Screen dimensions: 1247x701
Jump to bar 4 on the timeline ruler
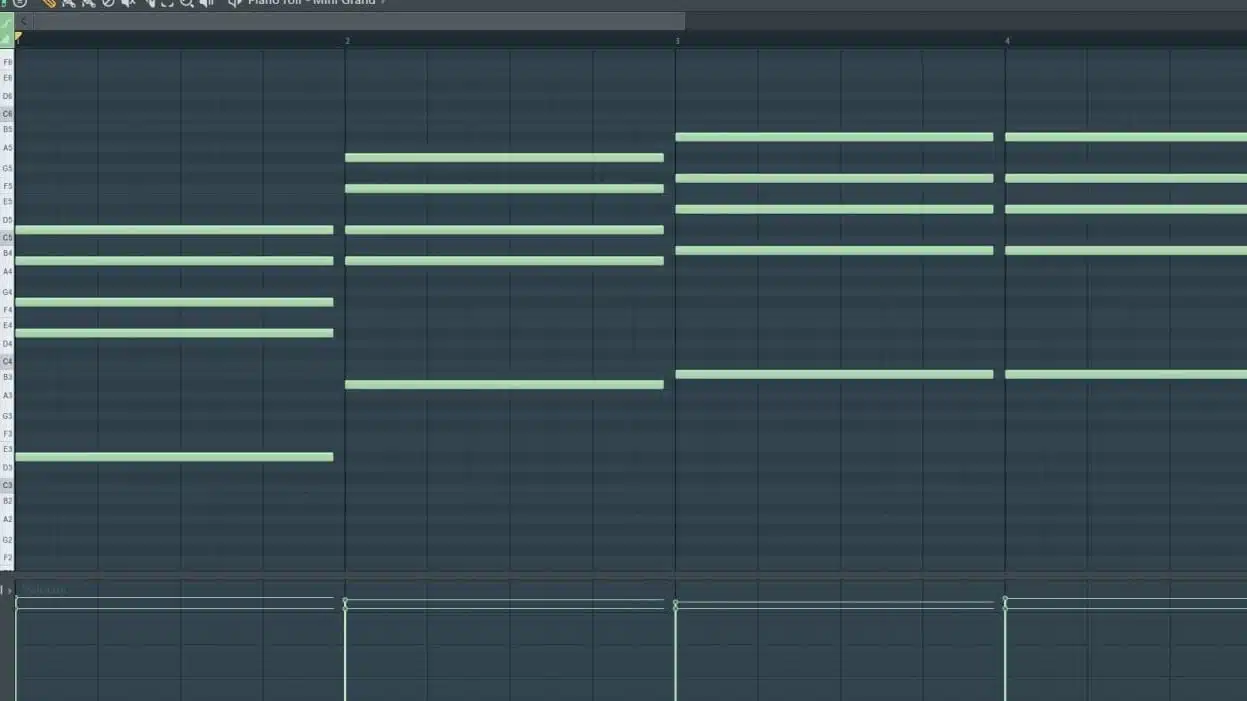pyautogui.click(x=1007, y=41)
